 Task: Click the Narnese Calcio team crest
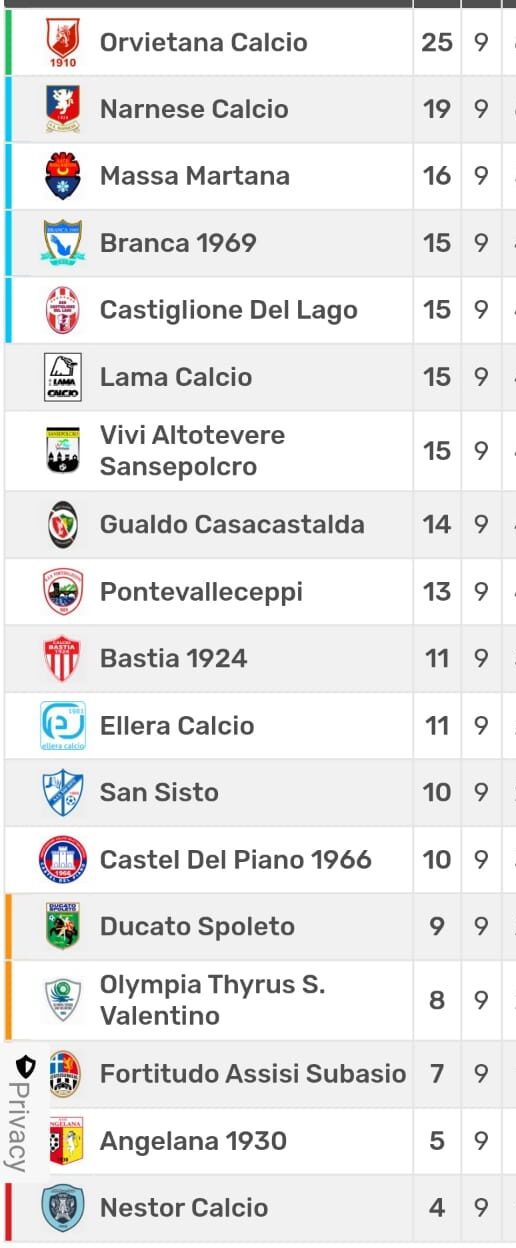click(x=63, y=109)
